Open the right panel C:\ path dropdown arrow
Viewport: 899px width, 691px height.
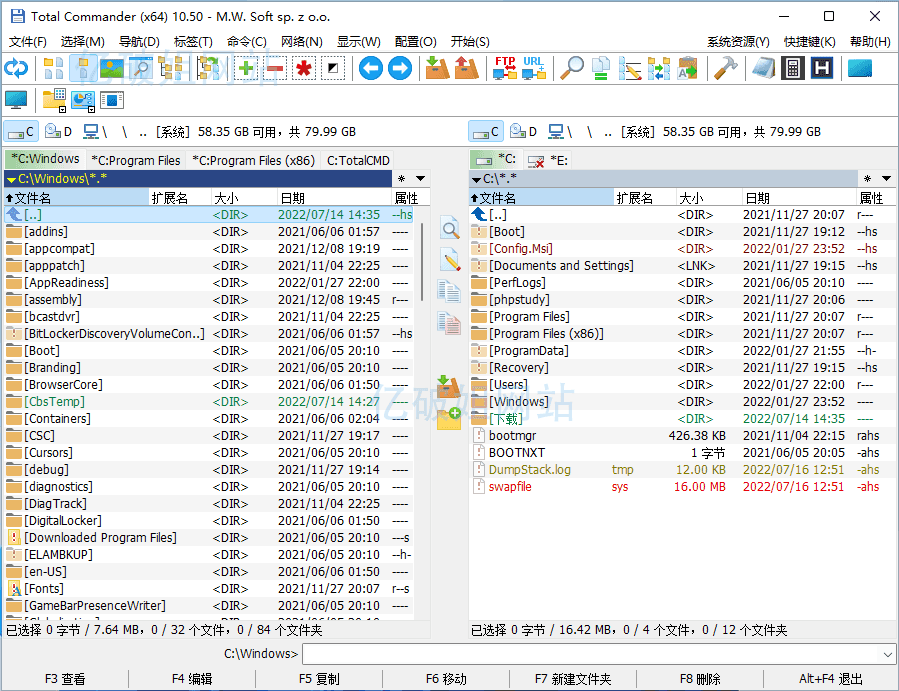tap(476, 179)
